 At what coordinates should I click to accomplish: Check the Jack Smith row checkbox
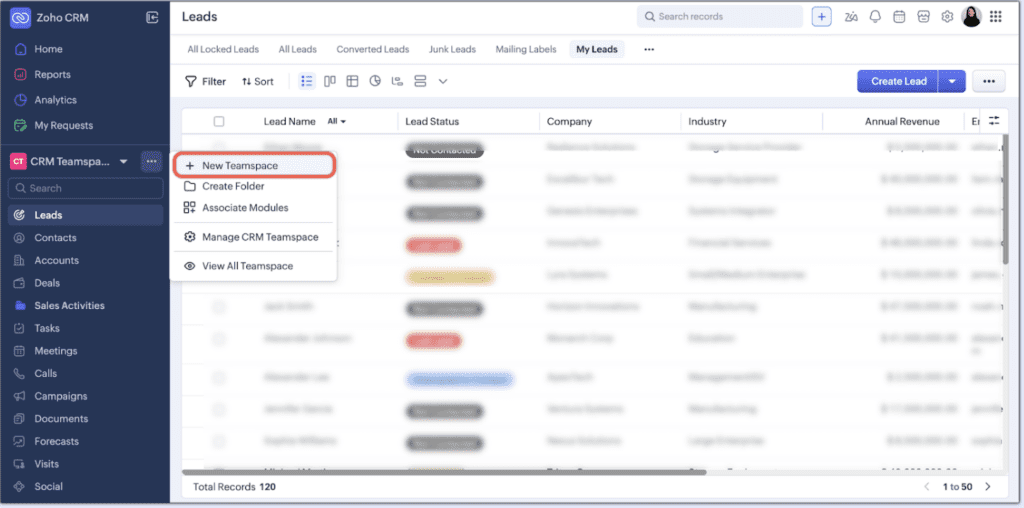[x=219, y=306]
